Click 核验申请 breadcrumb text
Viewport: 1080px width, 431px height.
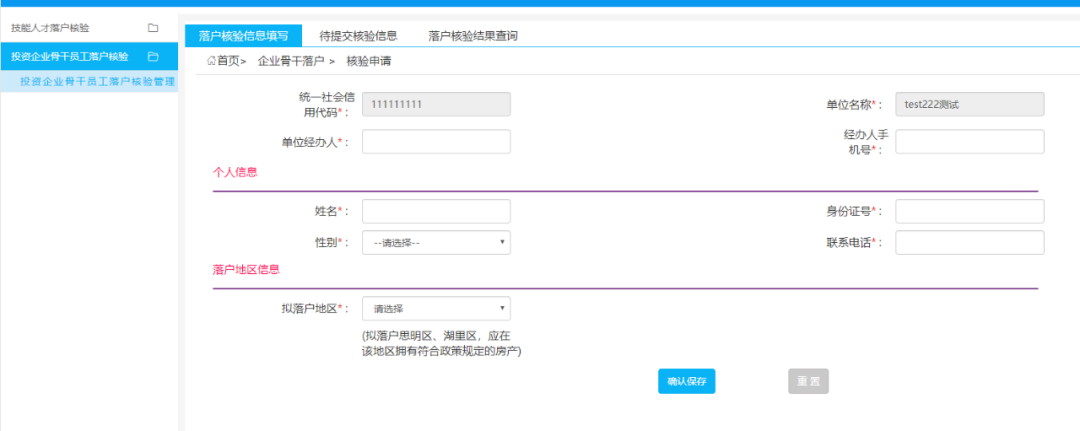tap(369, 61)
